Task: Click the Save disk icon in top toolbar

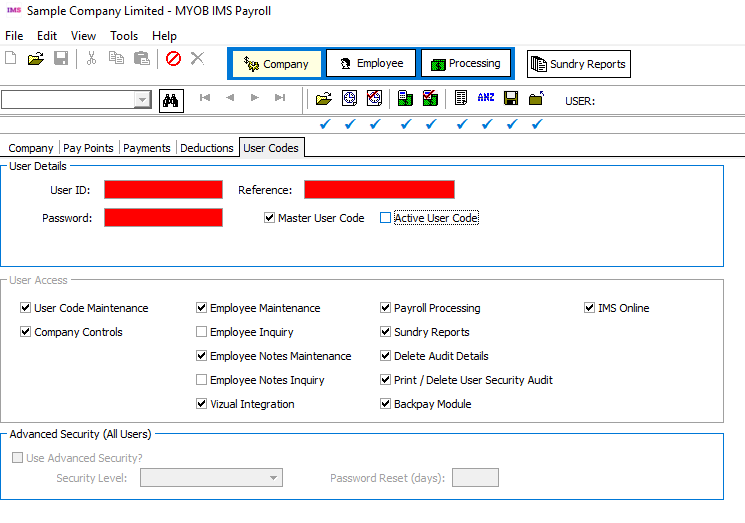Action: [61, 58]
